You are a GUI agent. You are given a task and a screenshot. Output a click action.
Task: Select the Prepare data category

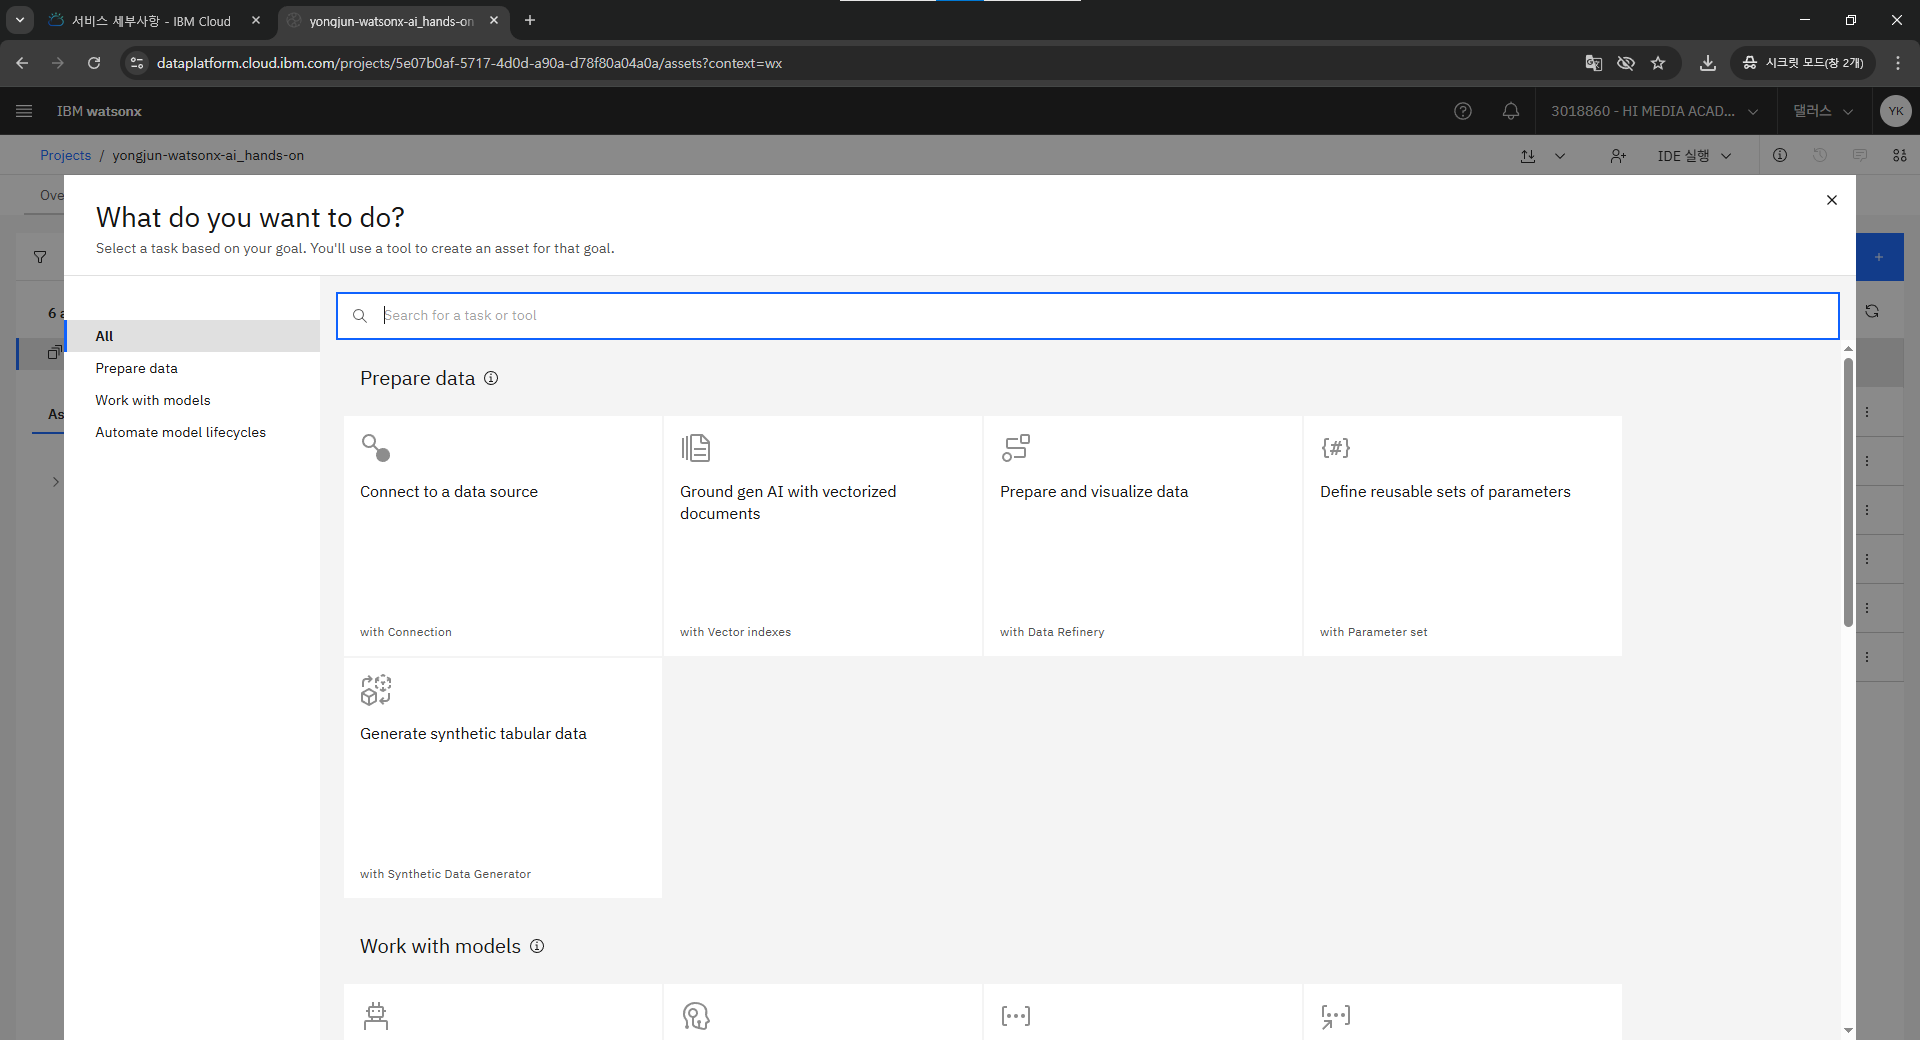pos(193,368)
